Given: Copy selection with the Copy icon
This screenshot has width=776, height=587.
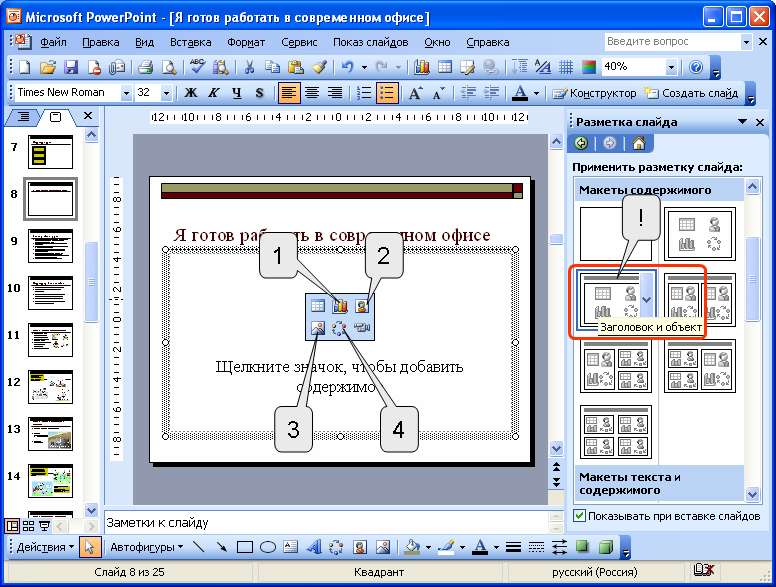Looking at the screenshot, I should click(272, 67).
